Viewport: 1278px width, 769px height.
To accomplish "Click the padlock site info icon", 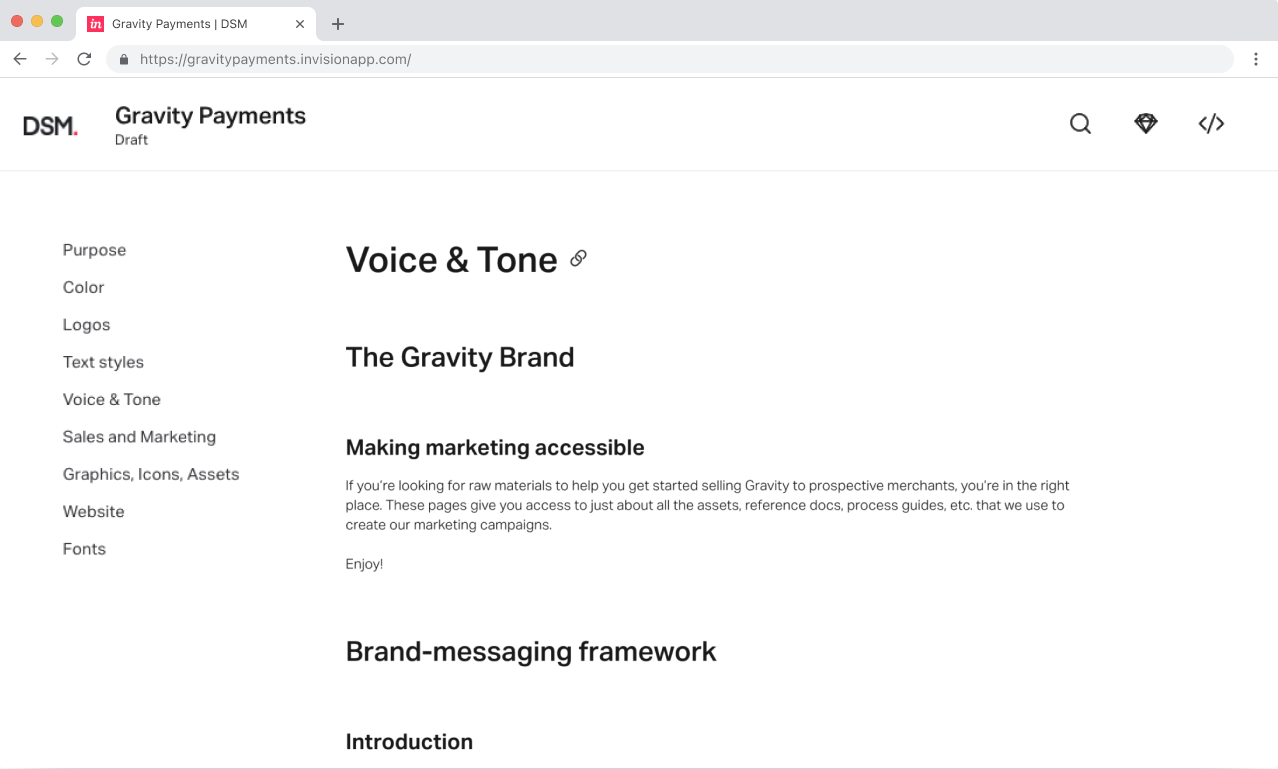I will [124, 60].
